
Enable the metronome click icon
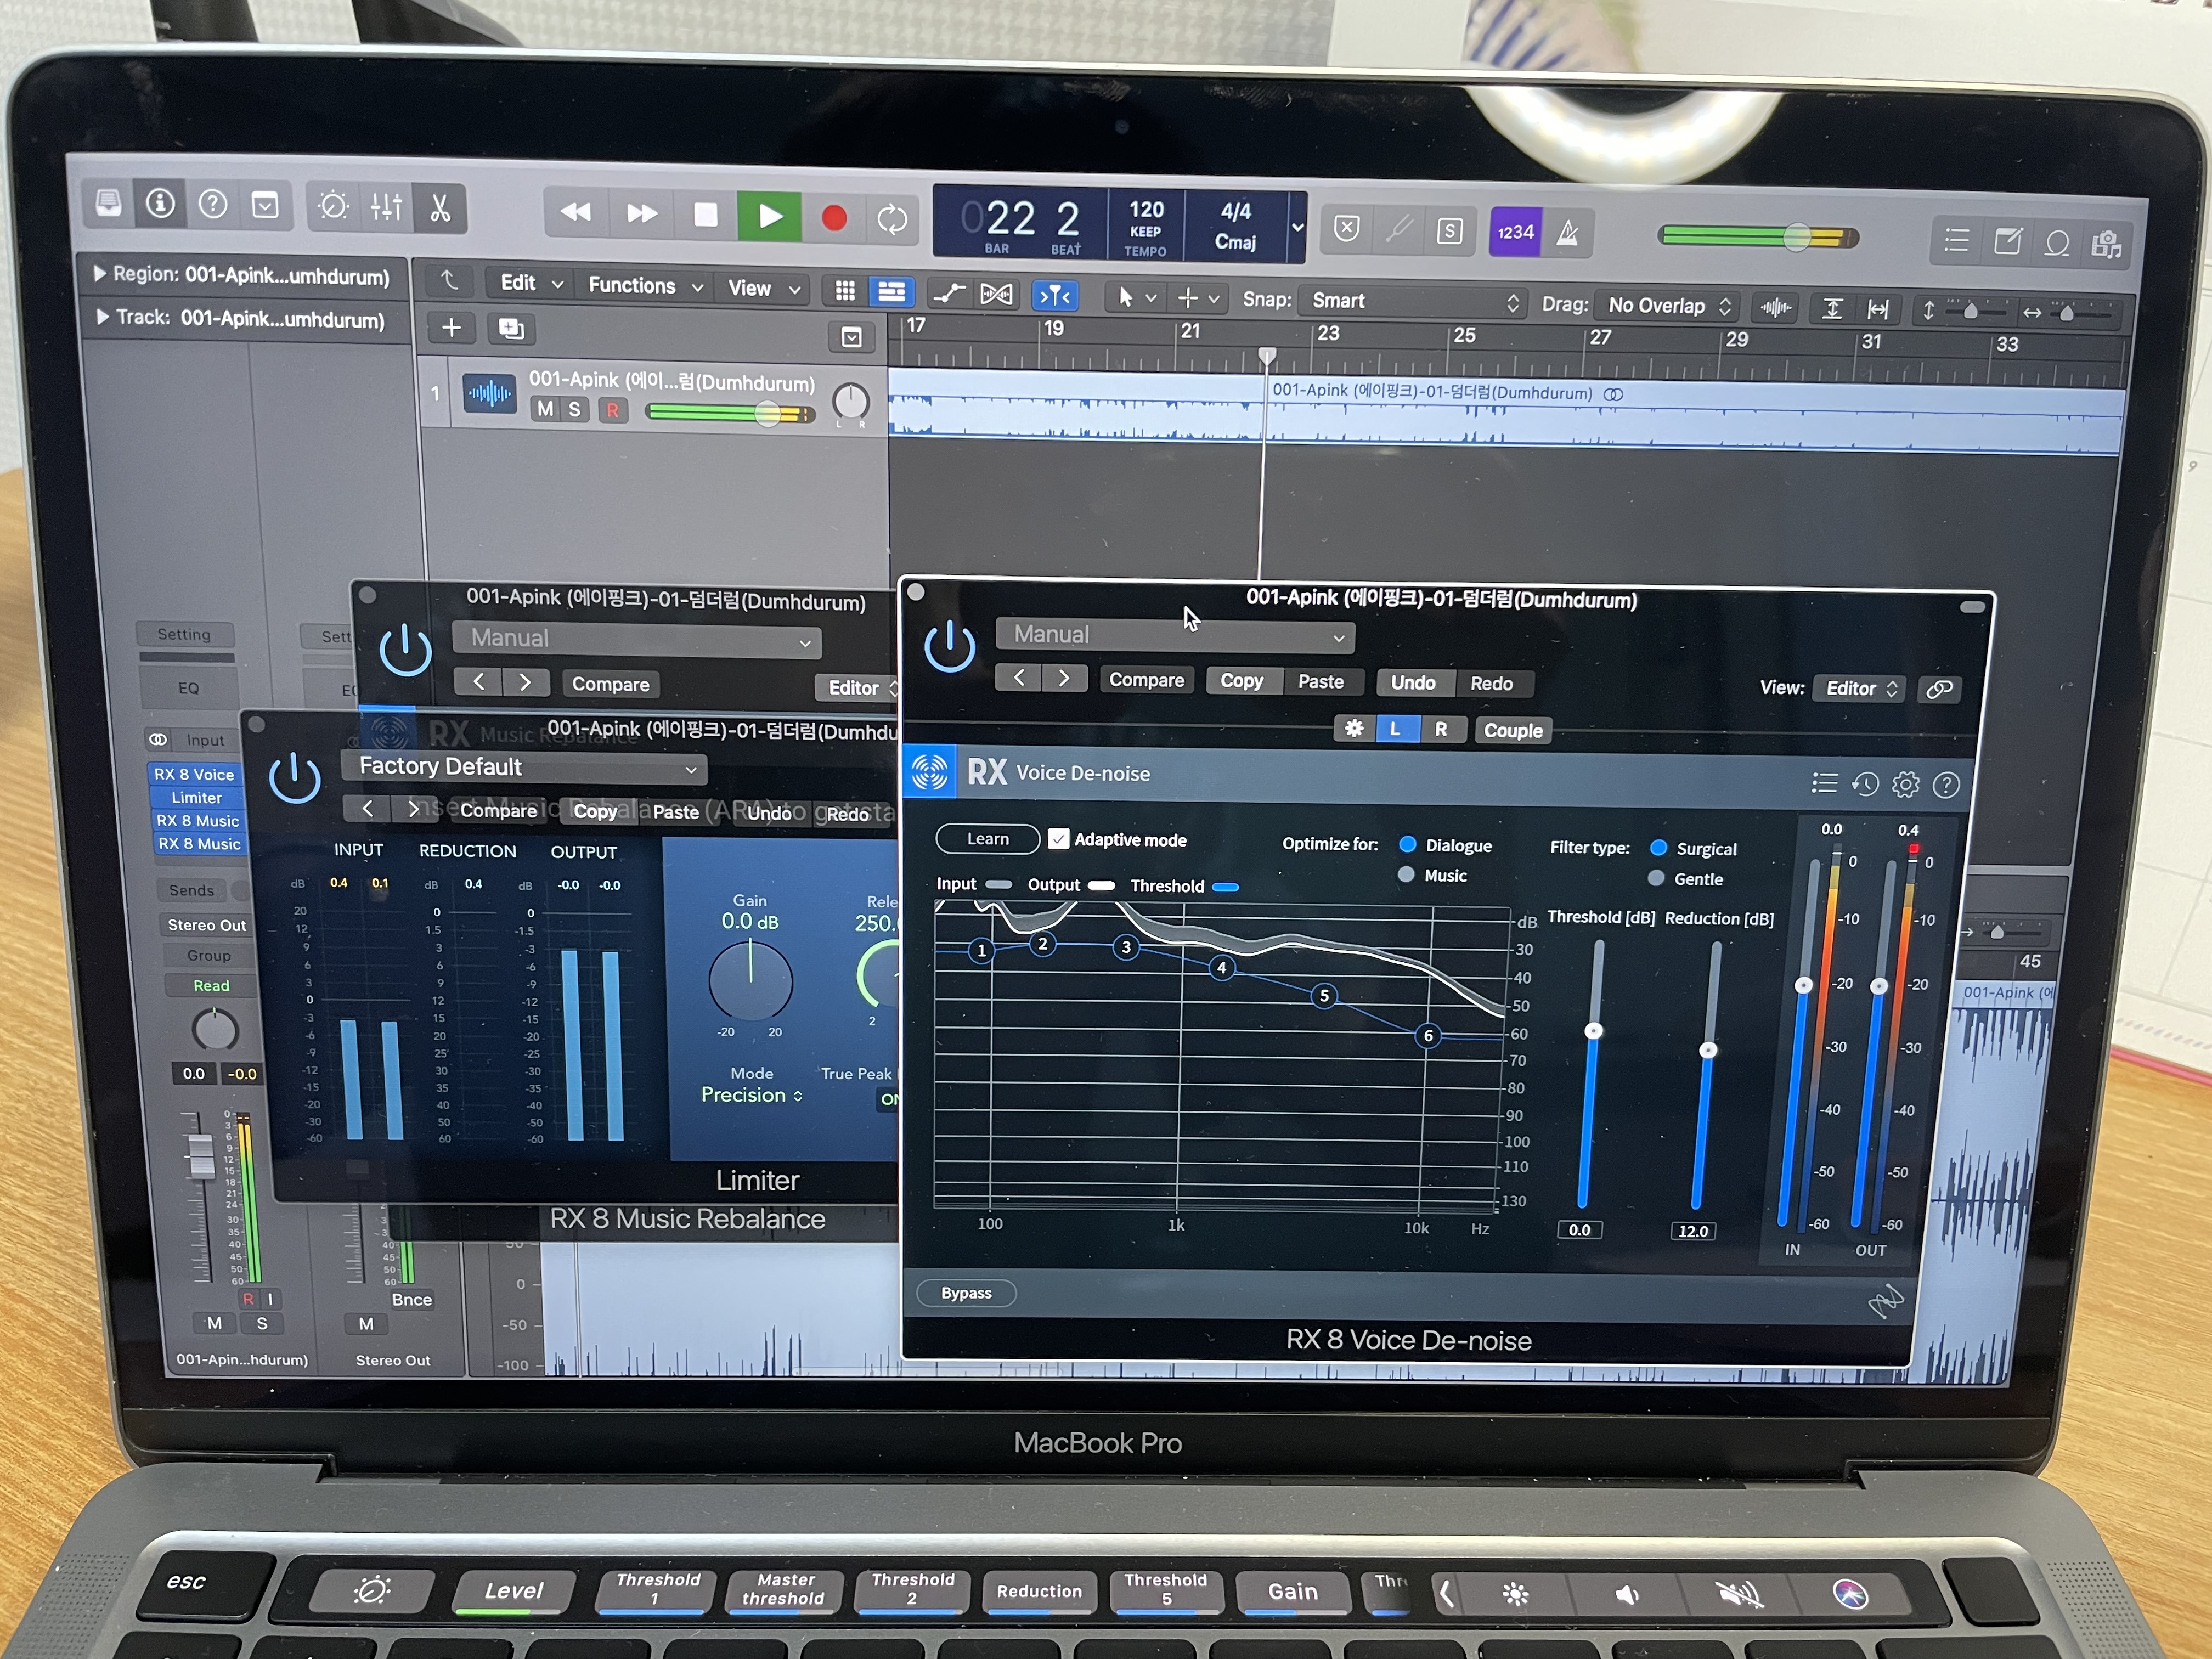1568,234
